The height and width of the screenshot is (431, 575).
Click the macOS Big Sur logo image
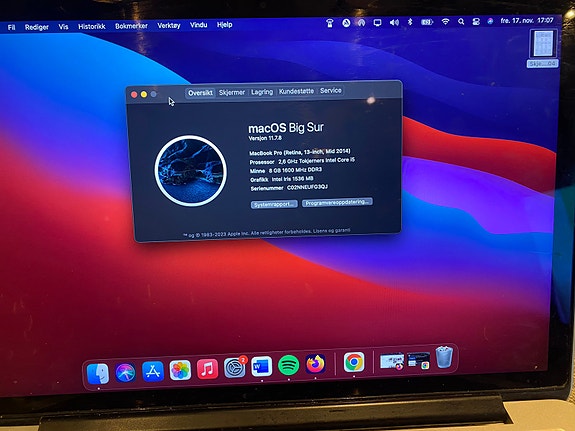coord(190,171)
